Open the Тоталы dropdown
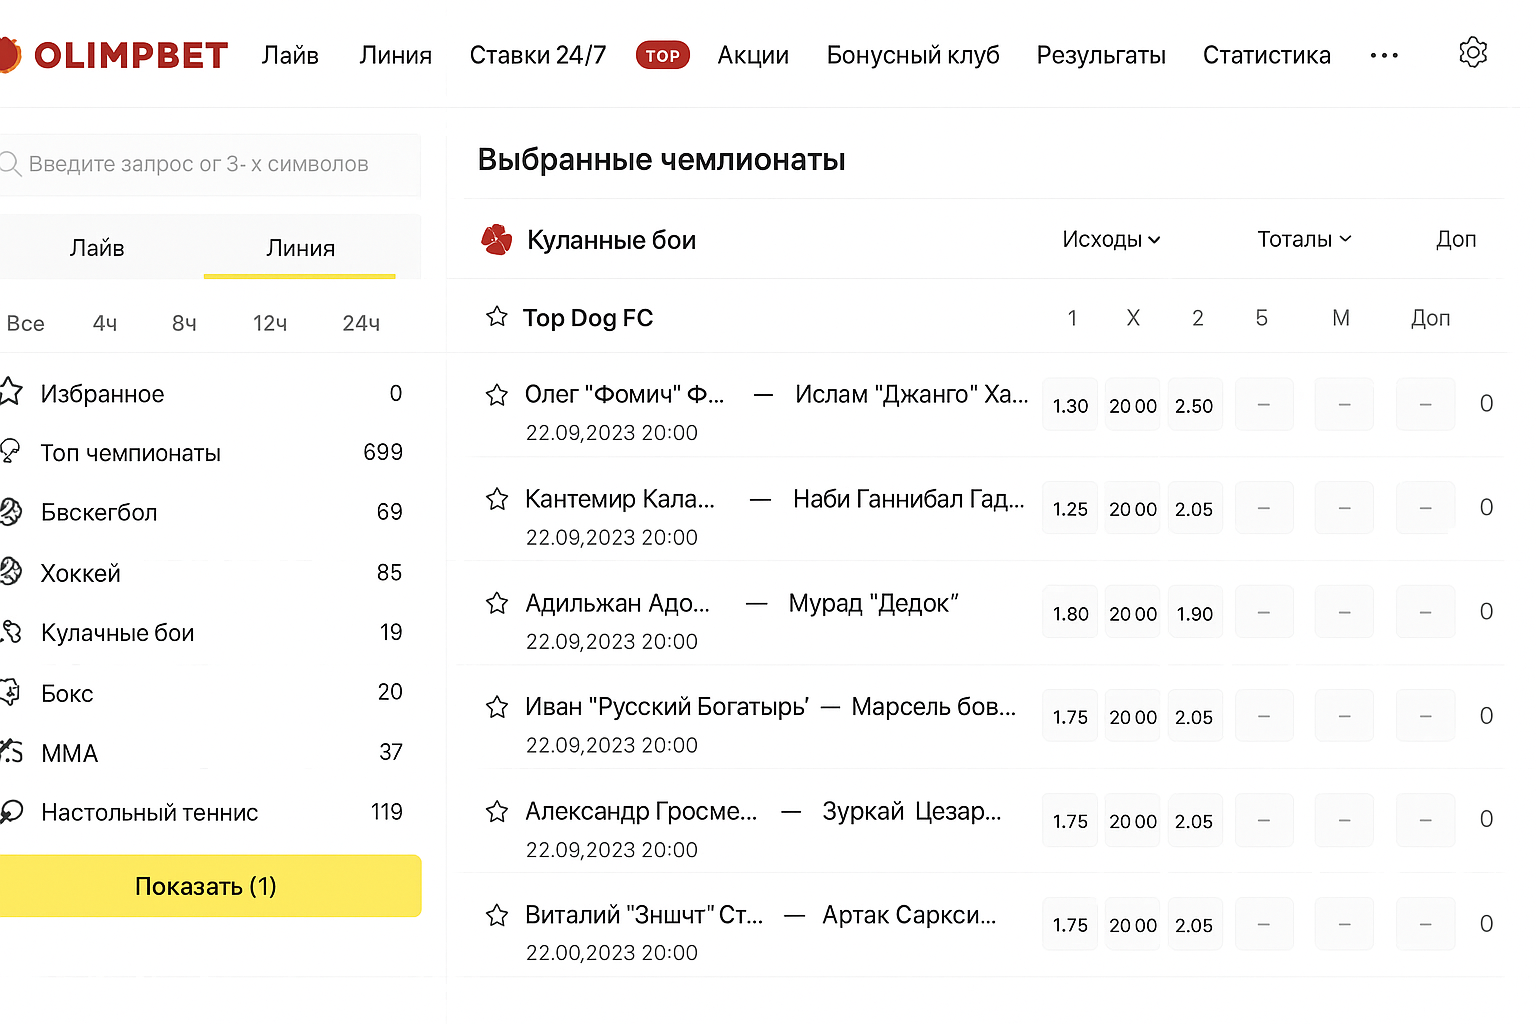 click(1303, 240)
